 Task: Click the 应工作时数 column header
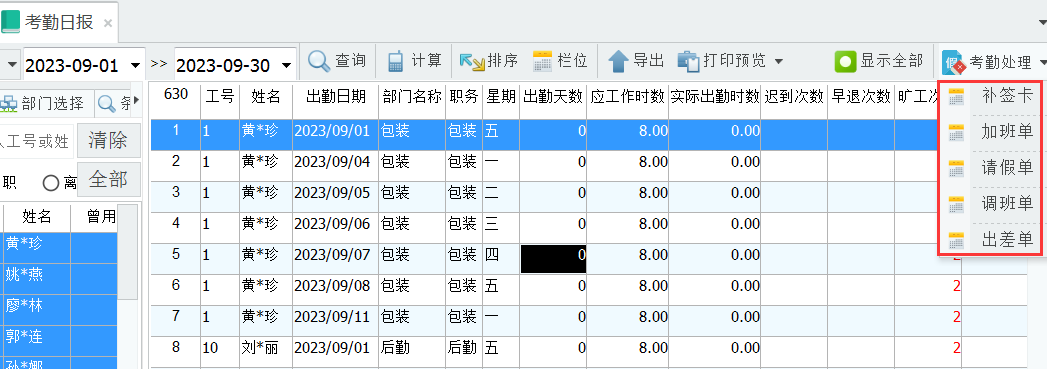[628, 97]
